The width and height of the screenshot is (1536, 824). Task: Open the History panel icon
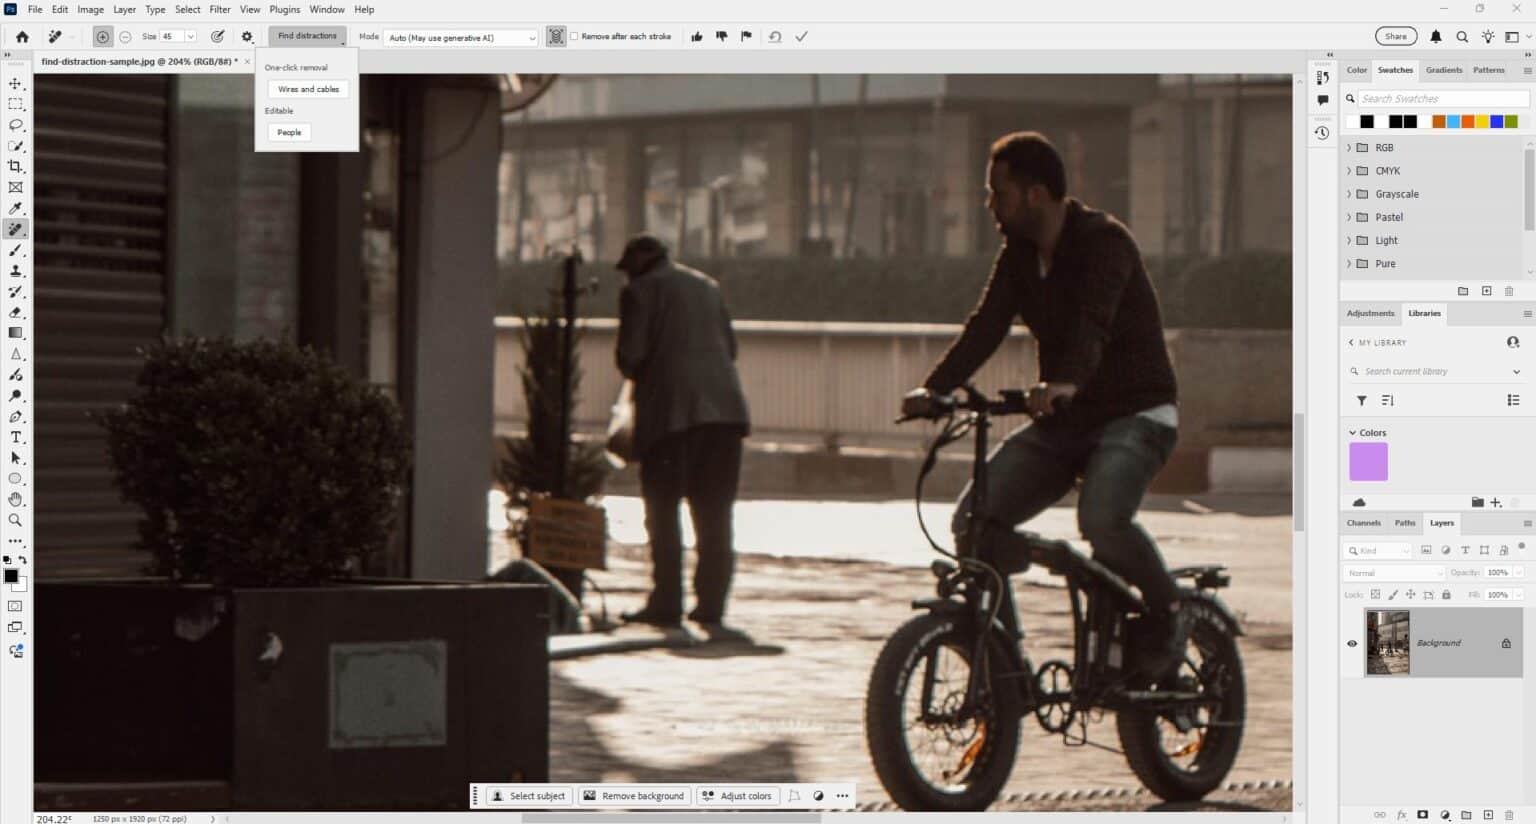point(1322,133)
